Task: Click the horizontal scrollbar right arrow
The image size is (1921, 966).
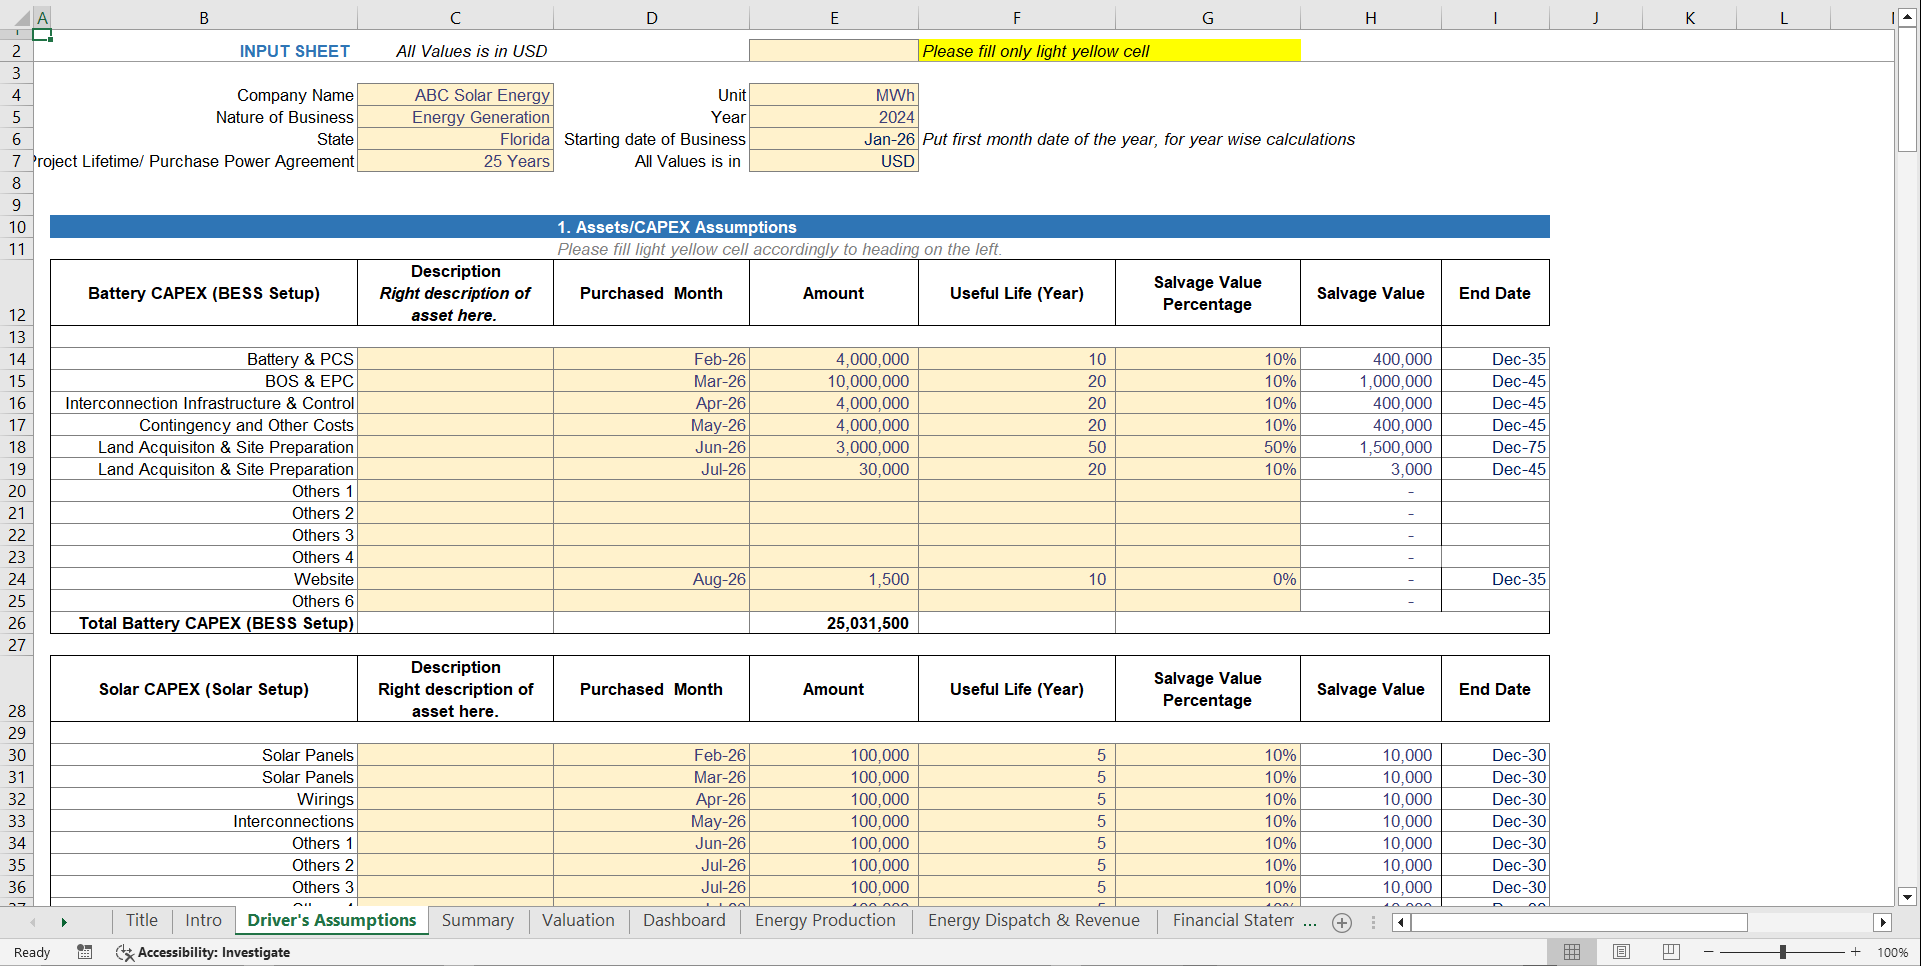Action: coord(1884,922)
